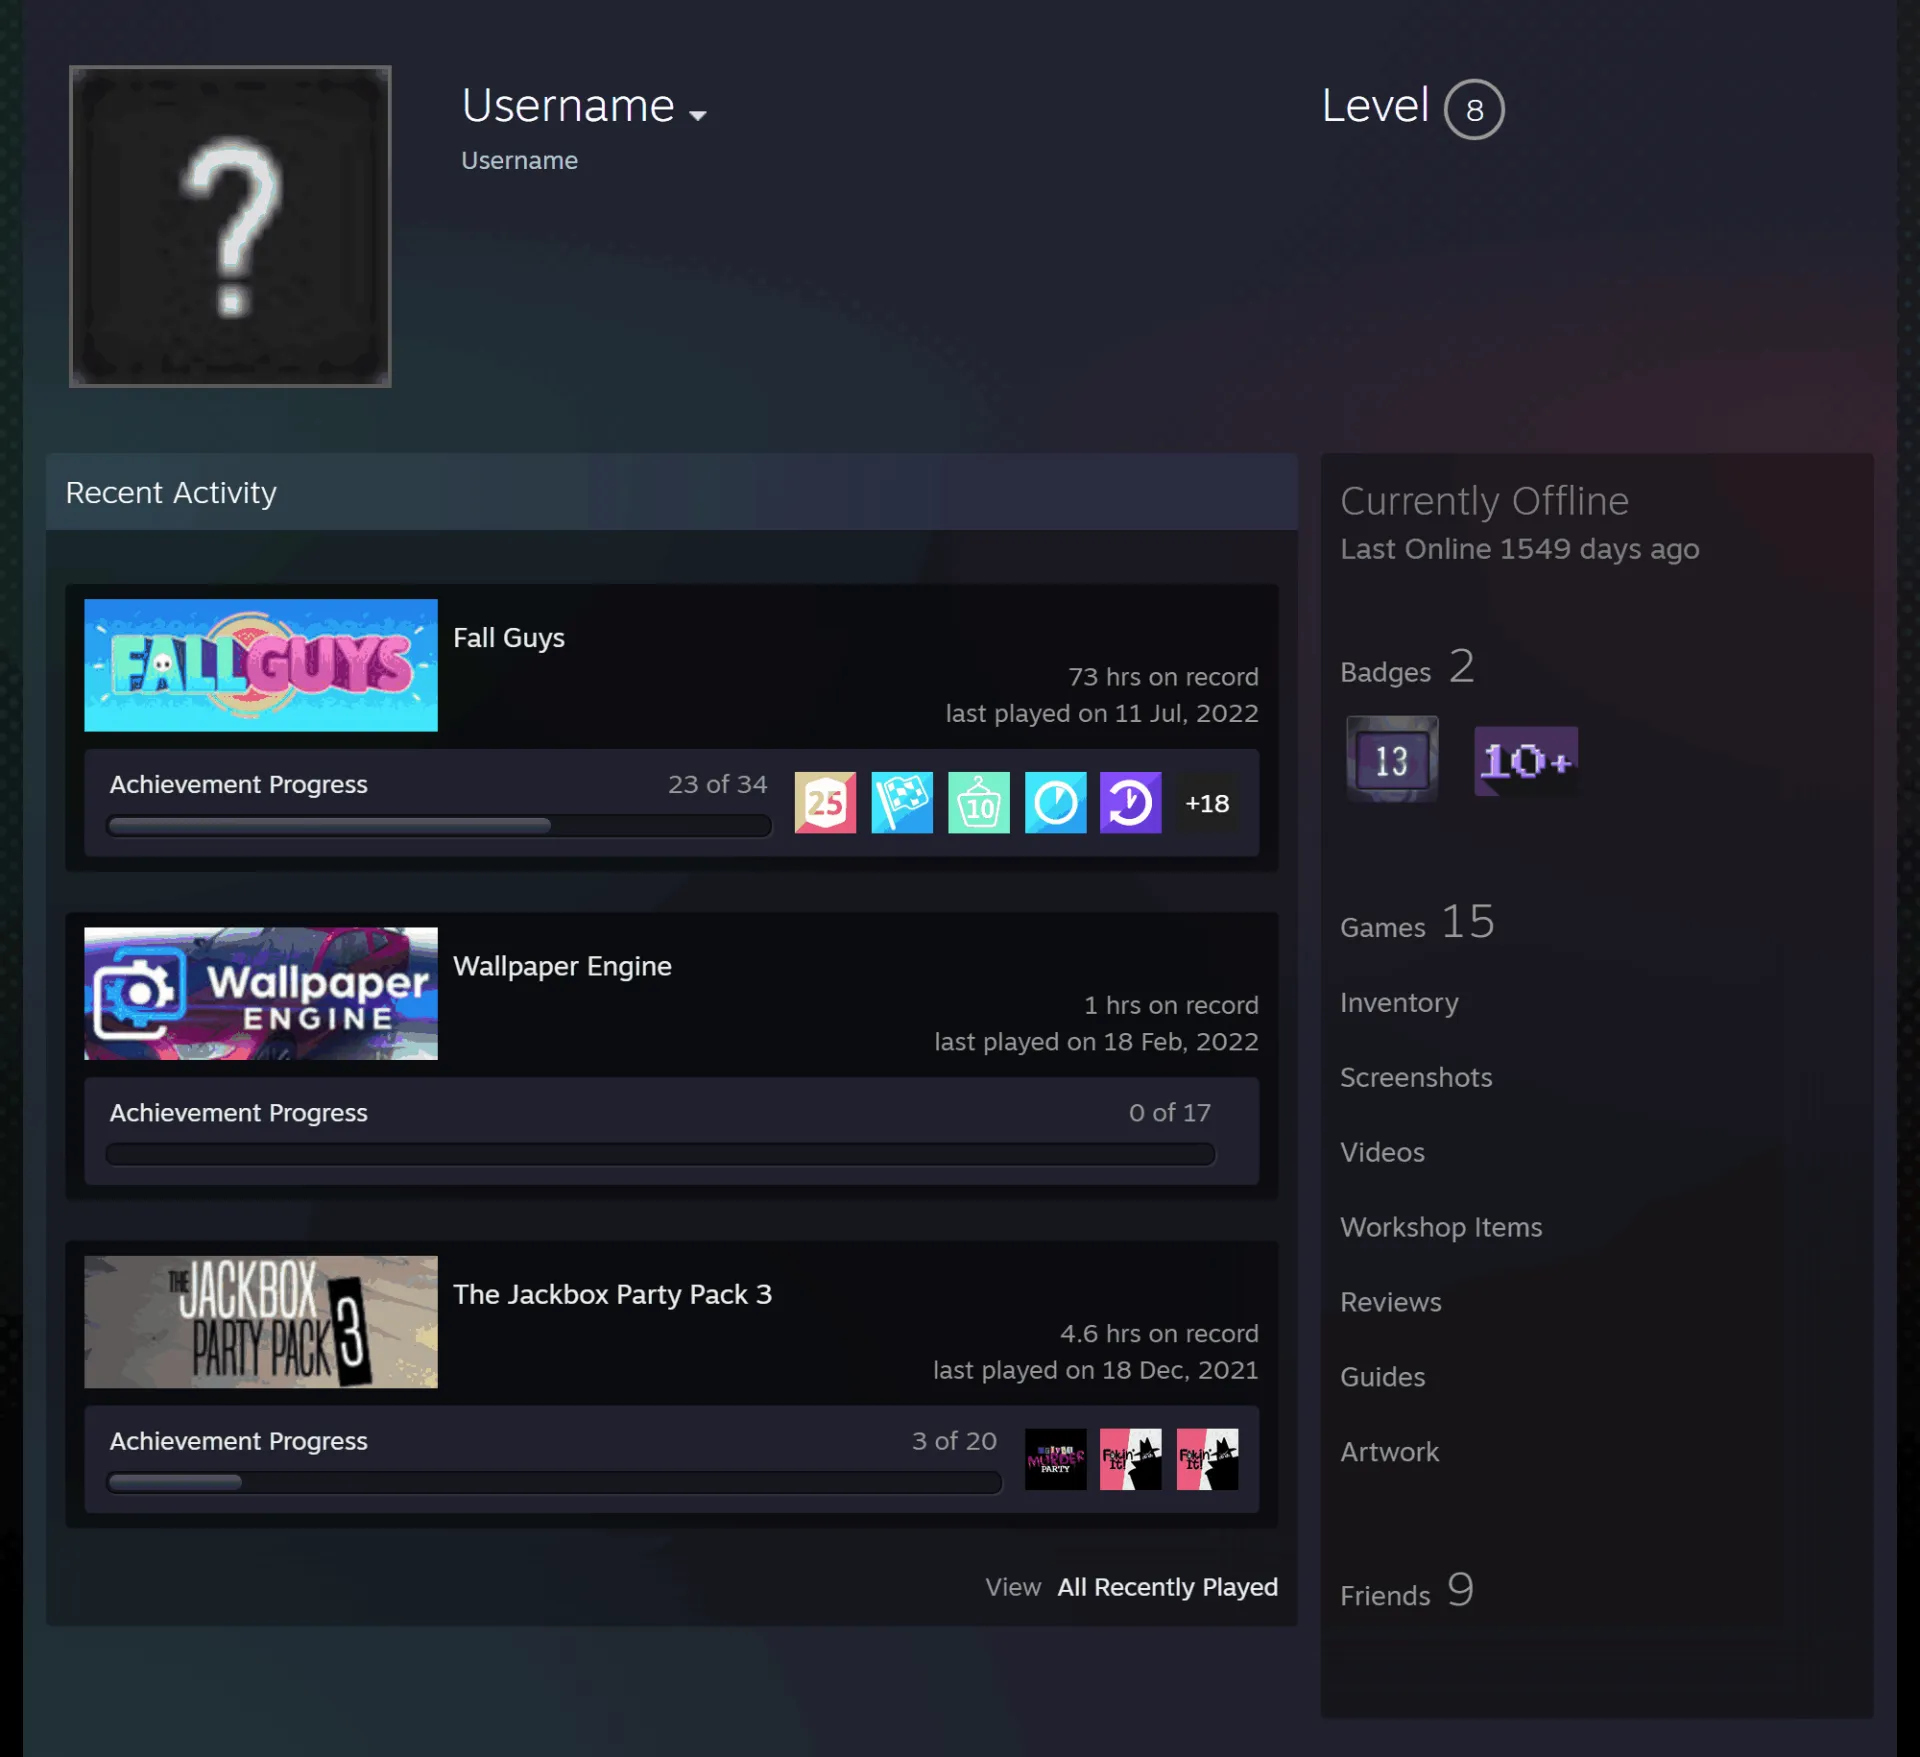Open the Artwork page
The image size is (1920, 1757).
(x=1389, y=1452)
